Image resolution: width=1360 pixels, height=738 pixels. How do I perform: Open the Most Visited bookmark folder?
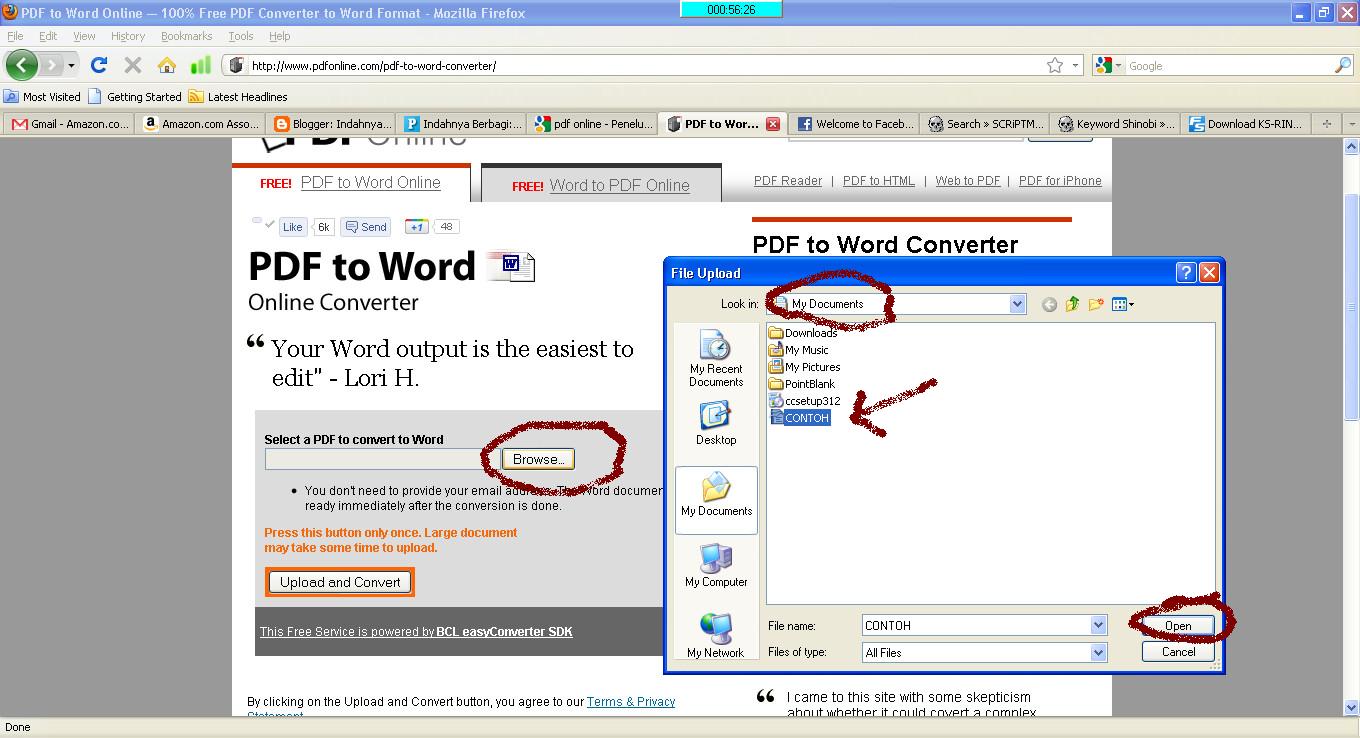coord(42,97)
